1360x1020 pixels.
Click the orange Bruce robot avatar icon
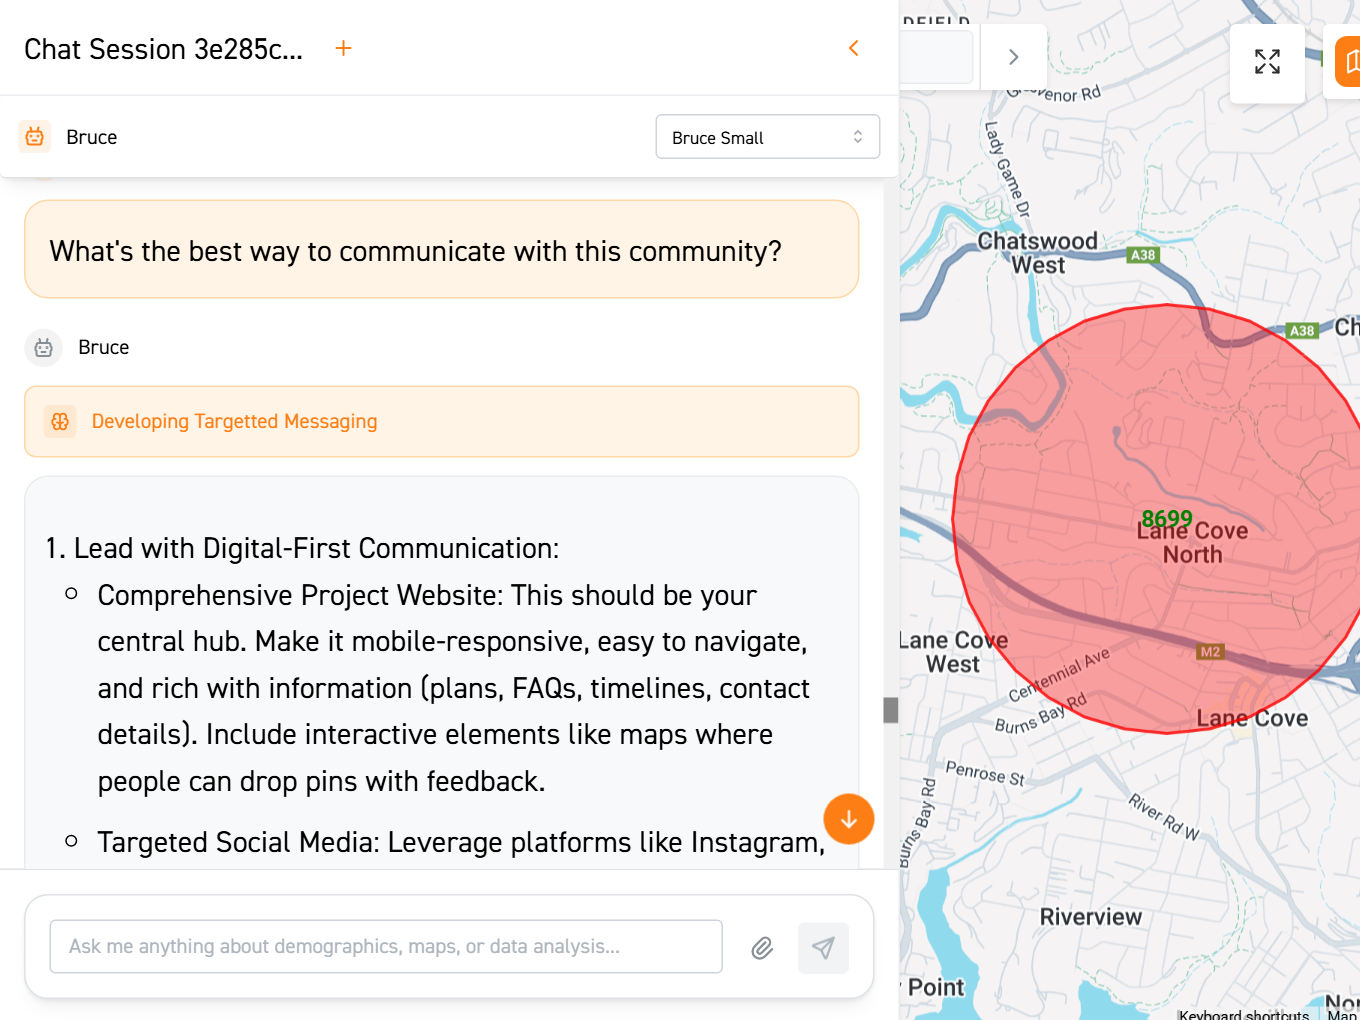pos(35,137)
